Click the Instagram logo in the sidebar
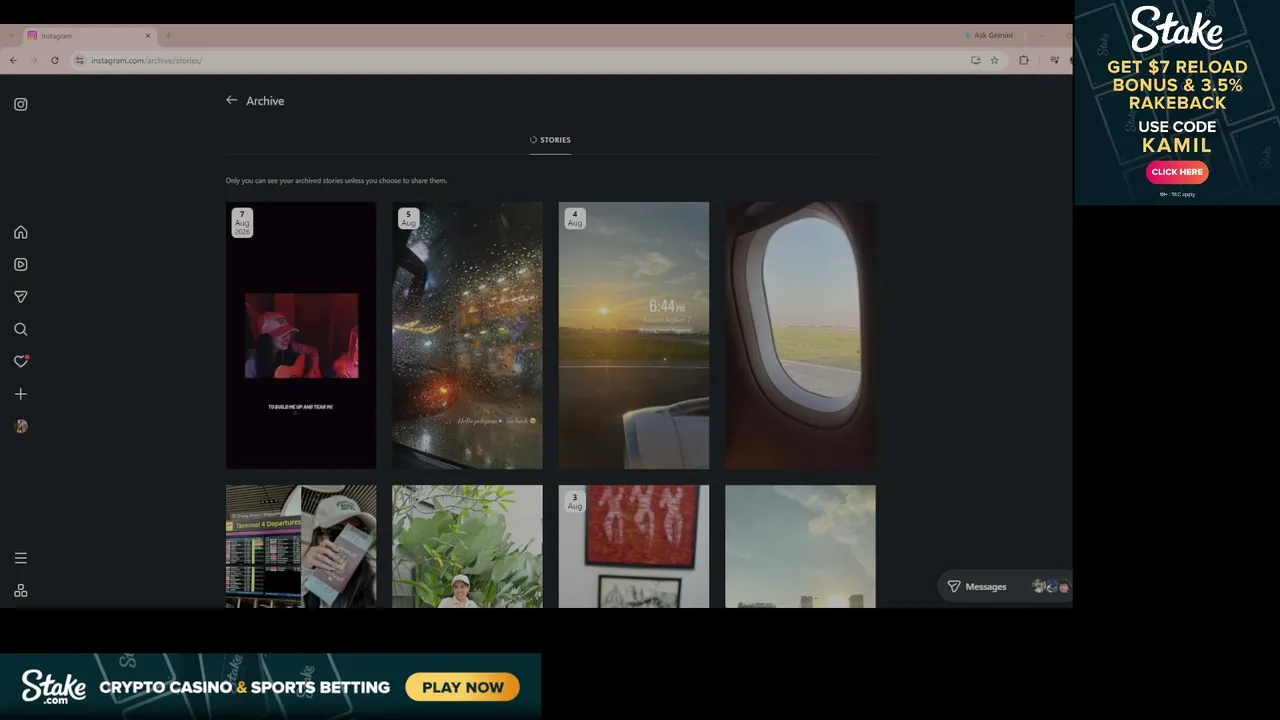Viewport: 1280px width, 720px height. pyautogui.click(x=20, y=104)
